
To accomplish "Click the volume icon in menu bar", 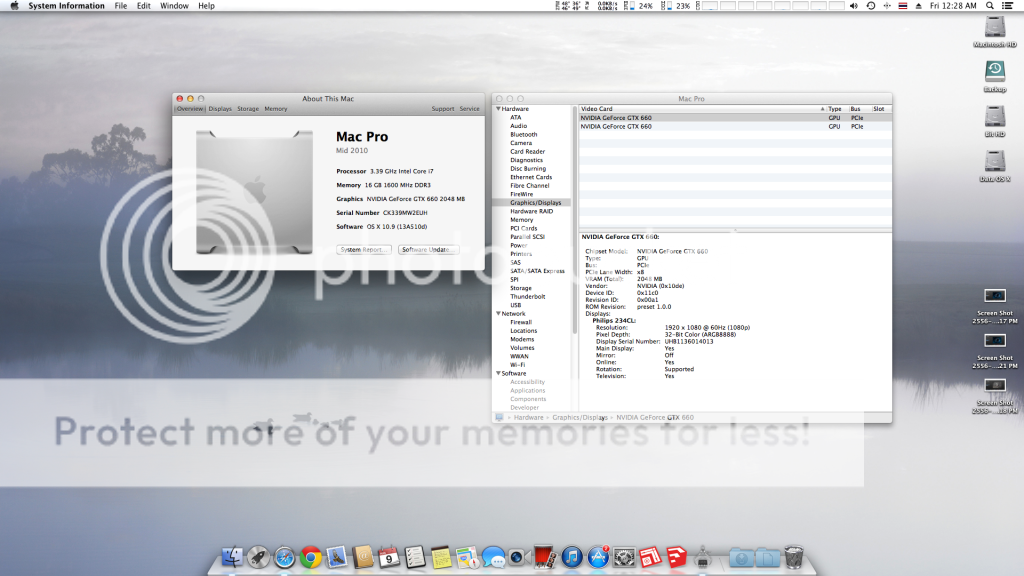I will click(854, 6).
